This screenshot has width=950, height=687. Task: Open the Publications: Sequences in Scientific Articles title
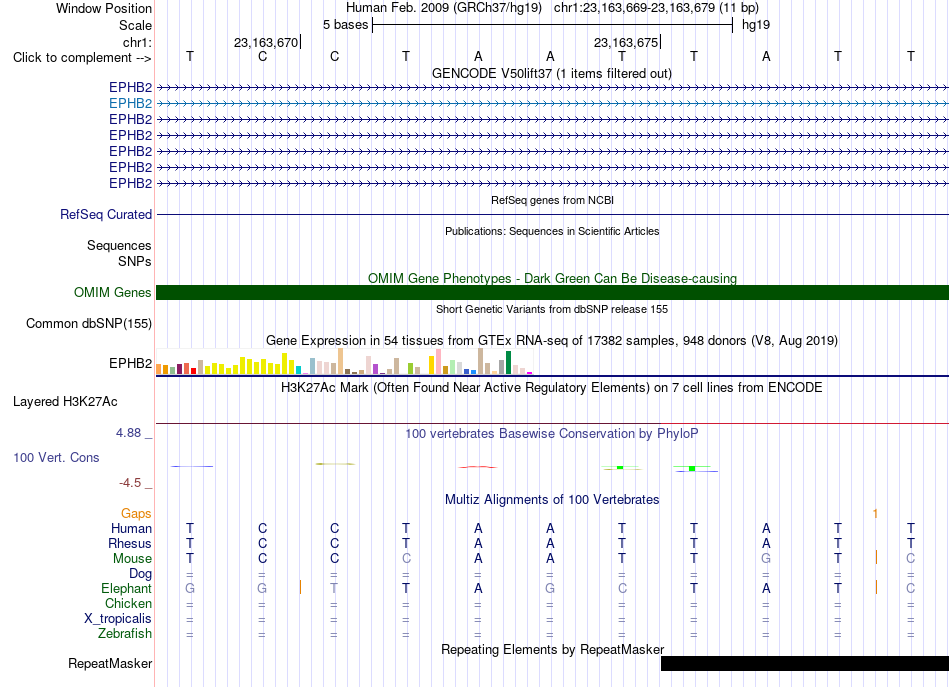click(552, 231)
